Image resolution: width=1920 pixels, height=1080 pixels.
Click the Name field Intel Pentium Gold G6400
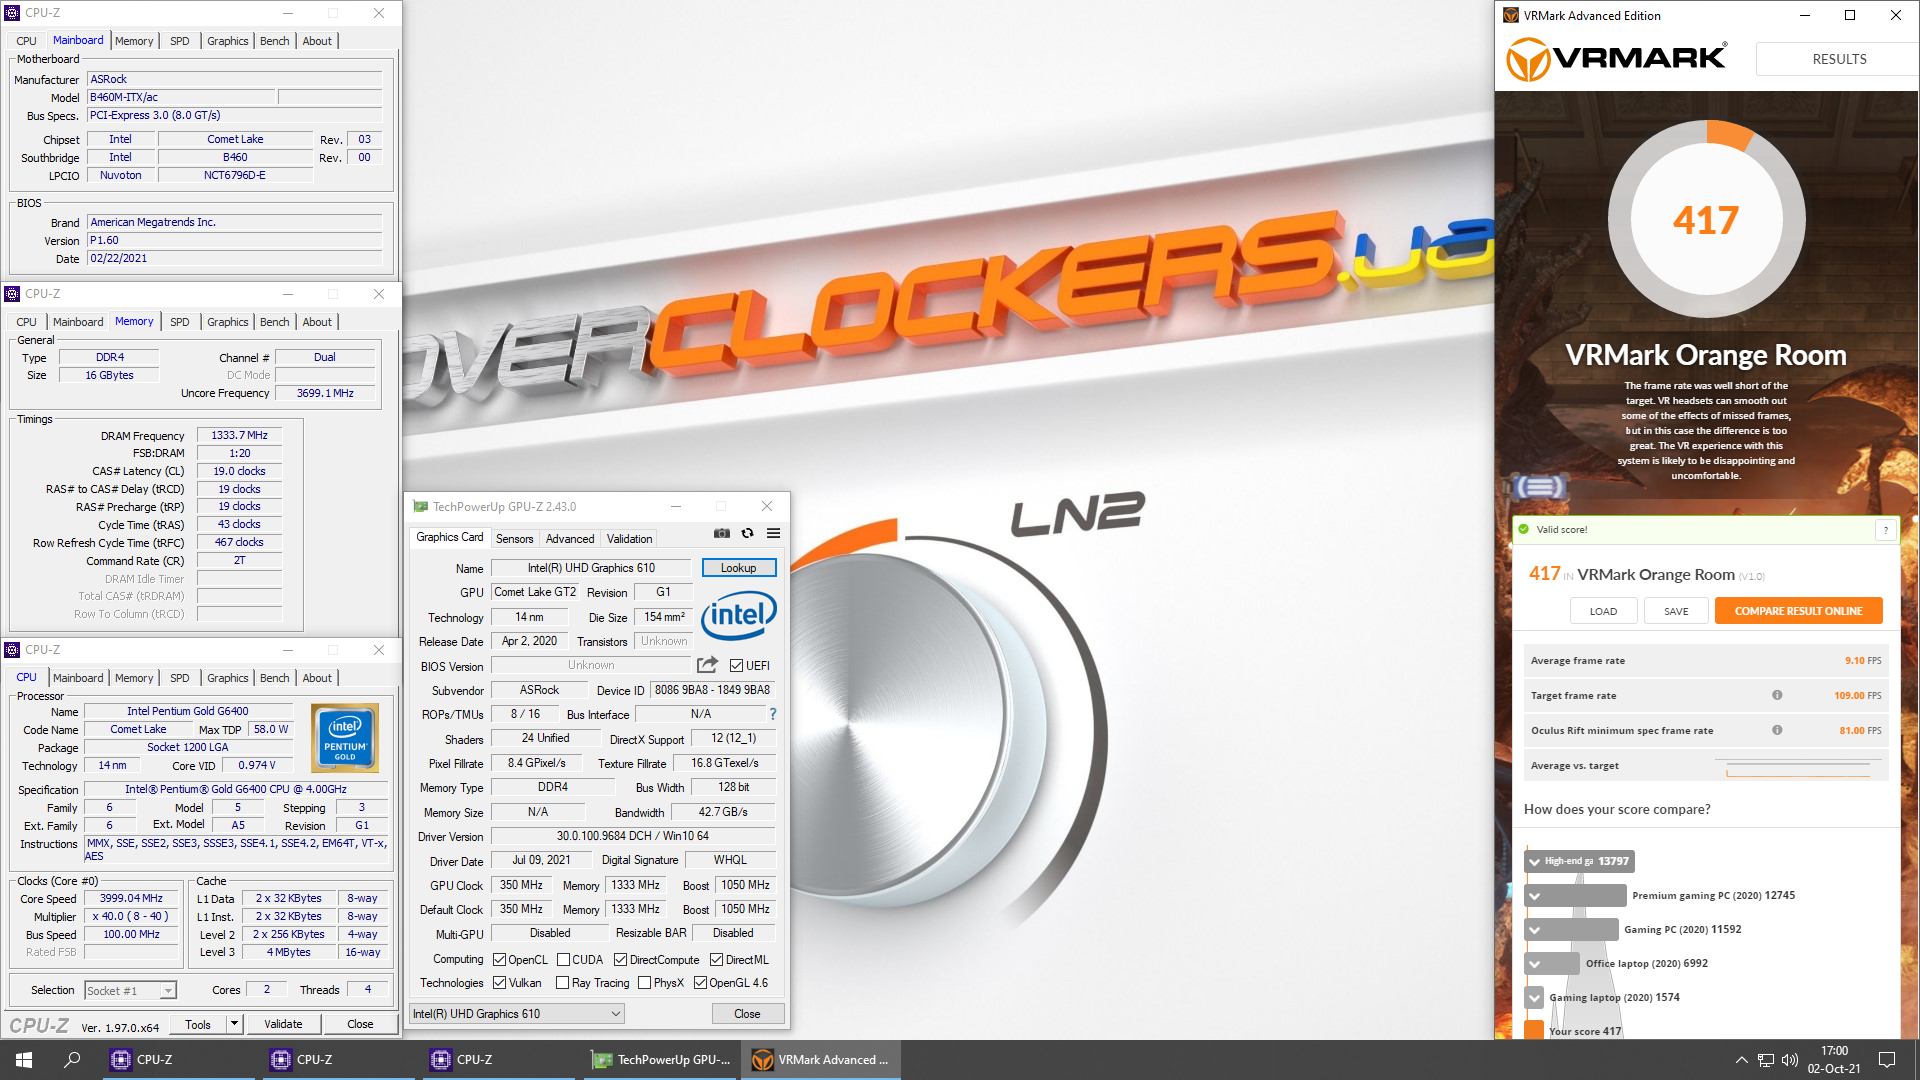[188, 711]
